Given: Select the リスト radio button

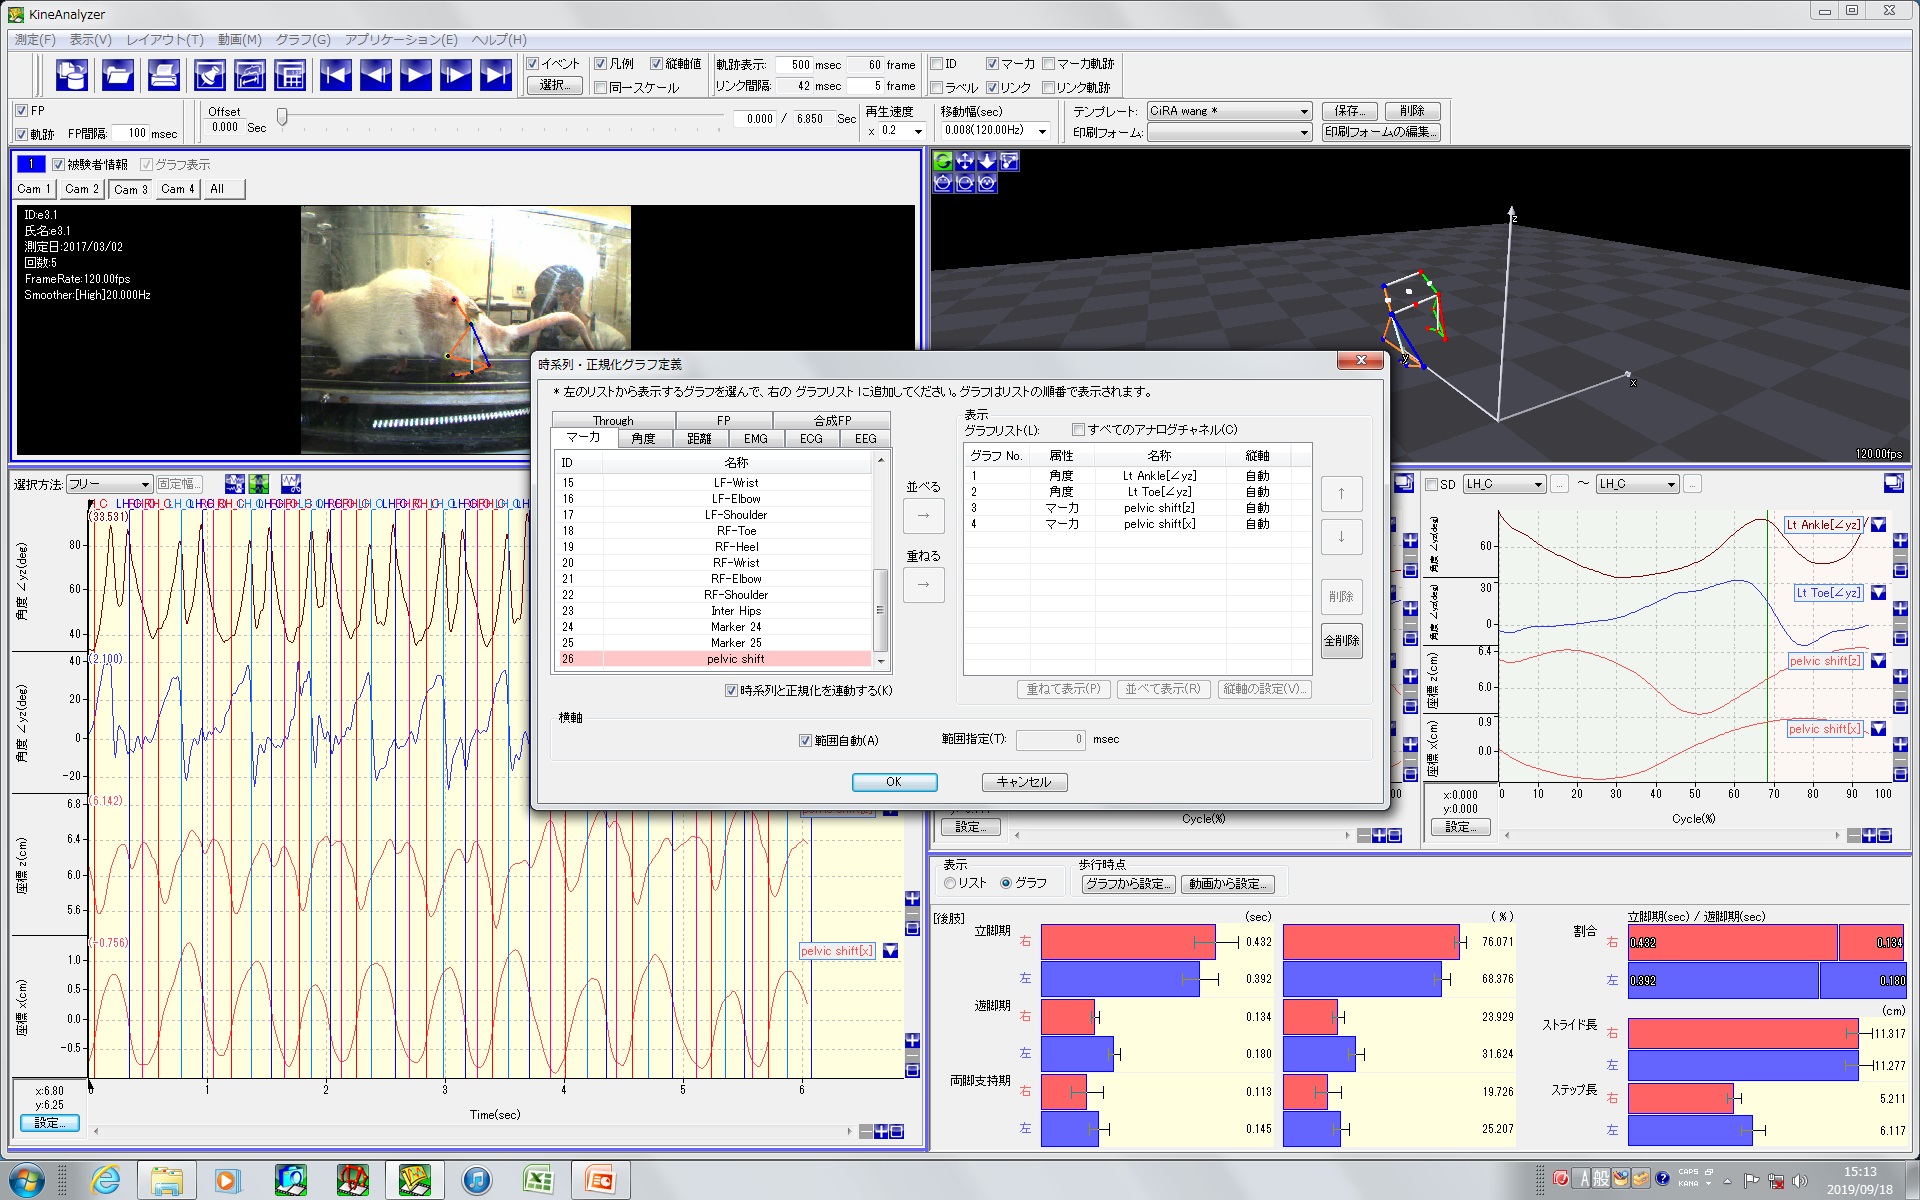Looking at the screenshot, I should pyautogui.click(x=950, y=883).
